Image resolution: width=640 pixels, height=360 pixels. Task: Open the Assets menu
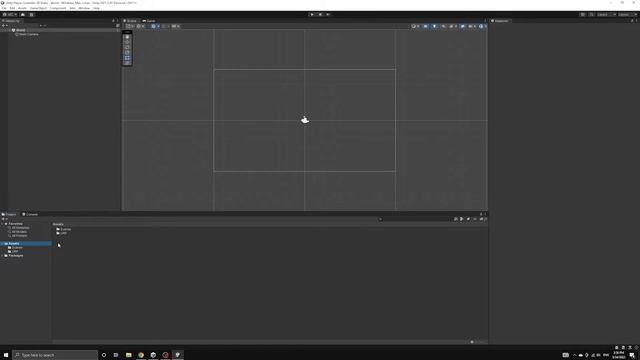(x=22, y=8)
